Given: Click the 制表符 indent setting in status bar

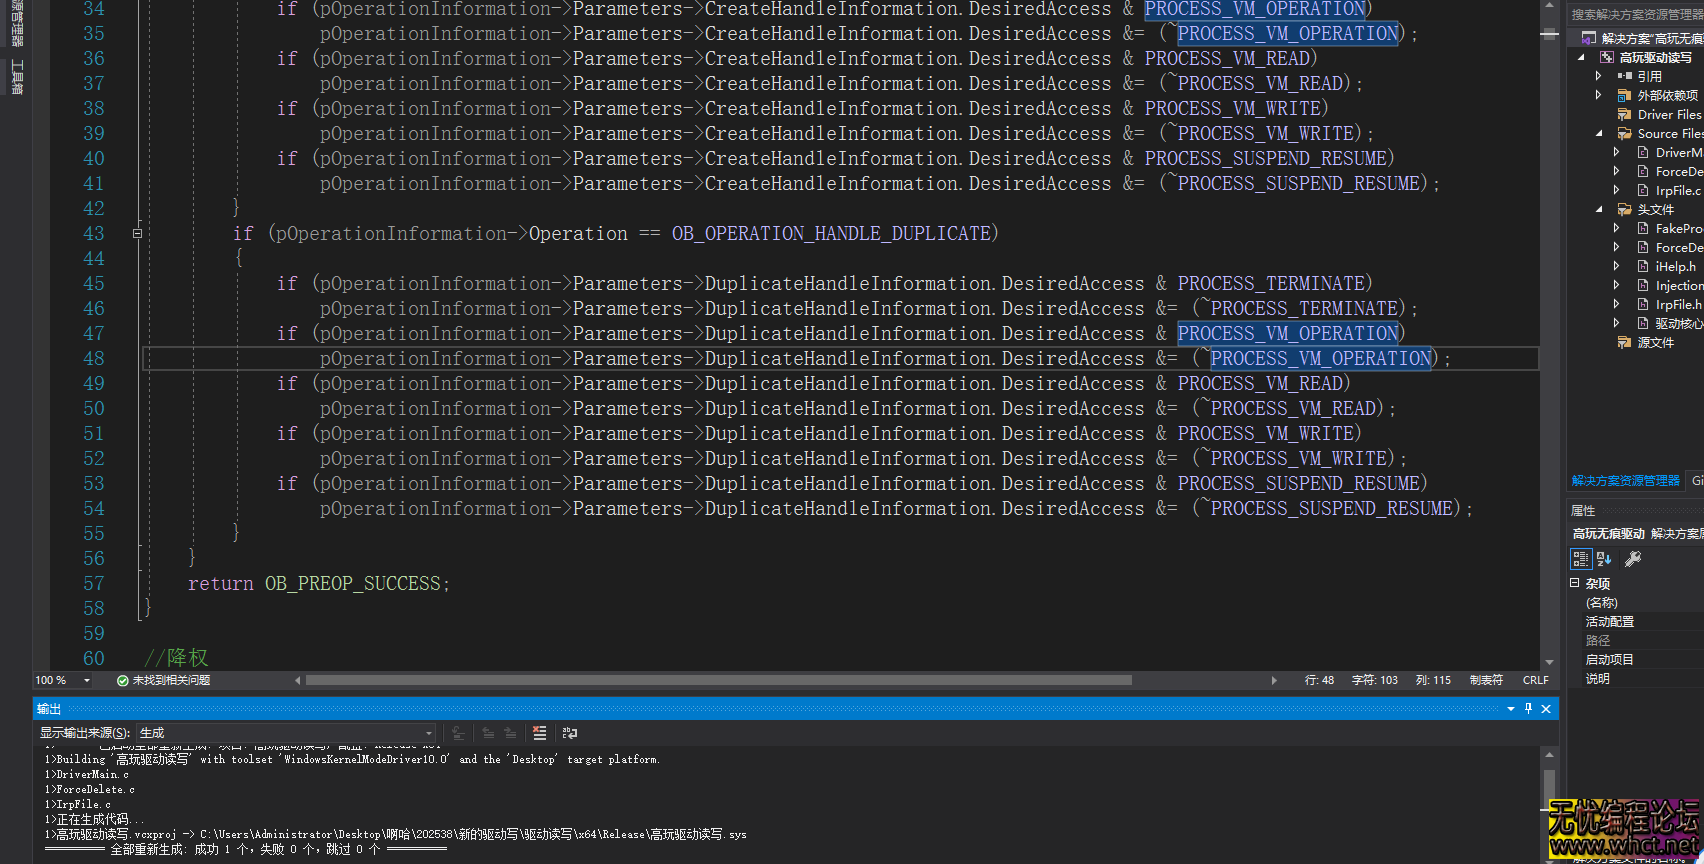Looking at the screenshot, I should click(x=1486, y=680).
